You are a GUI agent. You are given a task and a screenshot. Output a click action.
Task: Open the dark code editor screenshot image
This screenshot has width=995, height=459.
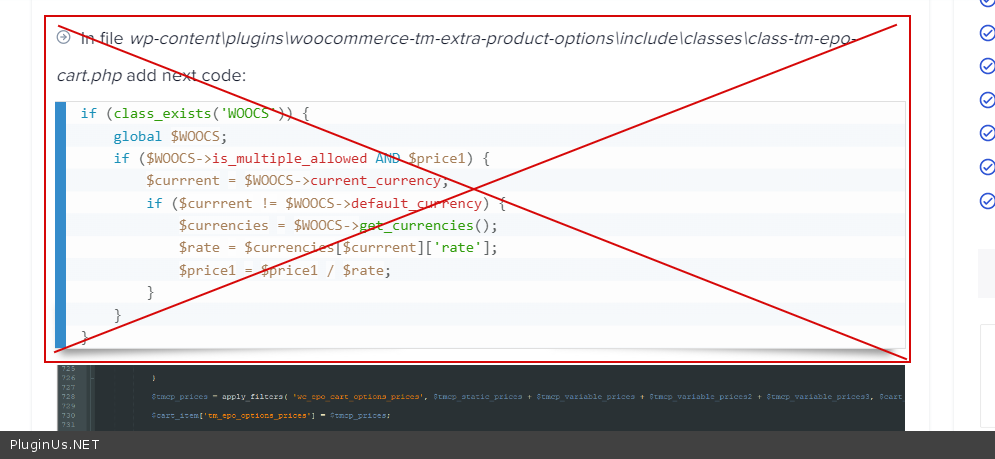pos(480,397)
